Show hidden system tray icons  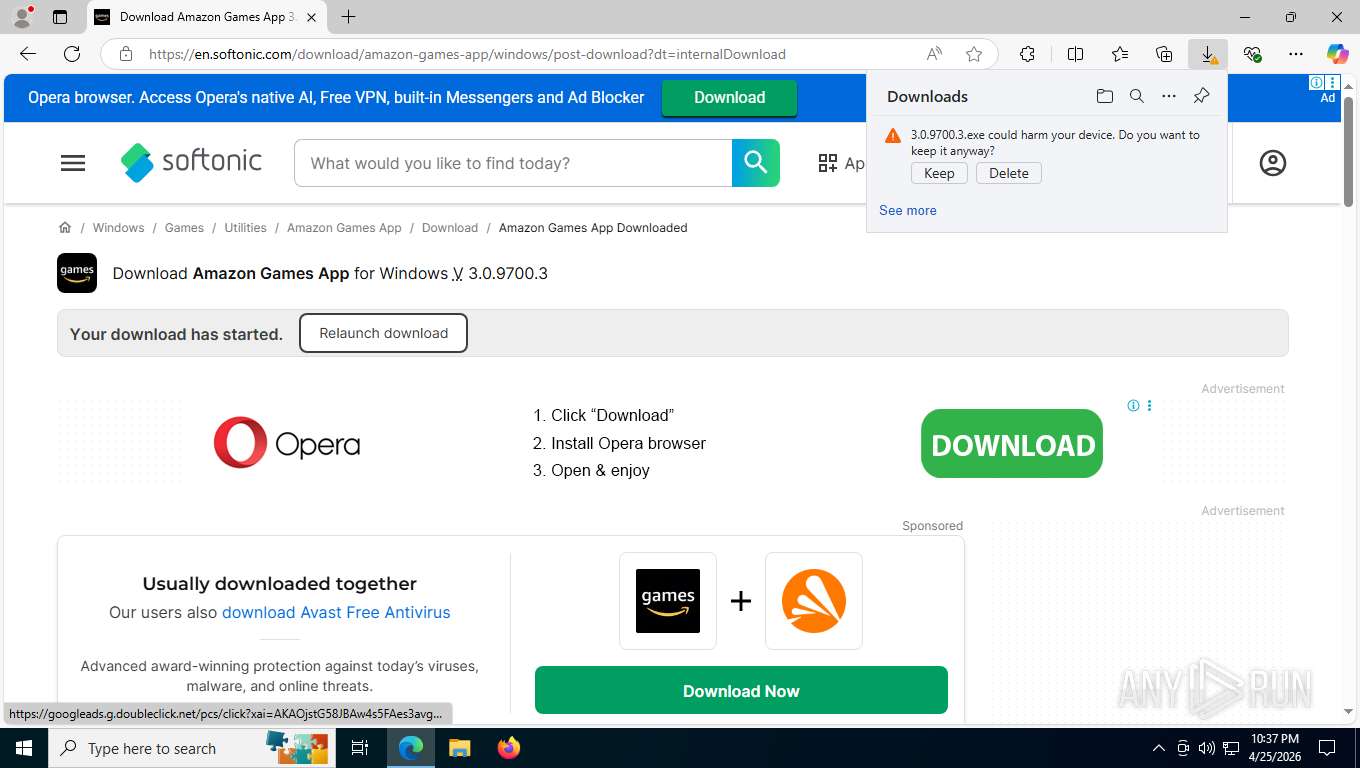pos(1159,748)
